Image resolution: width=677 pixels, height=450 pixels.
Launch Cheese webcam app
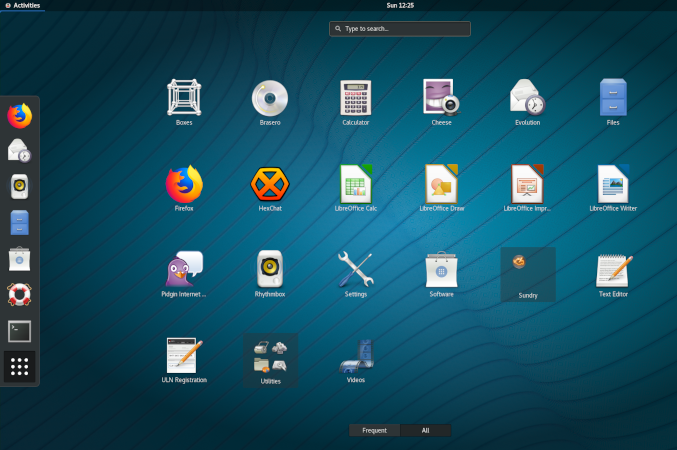[x=441, y=102]
